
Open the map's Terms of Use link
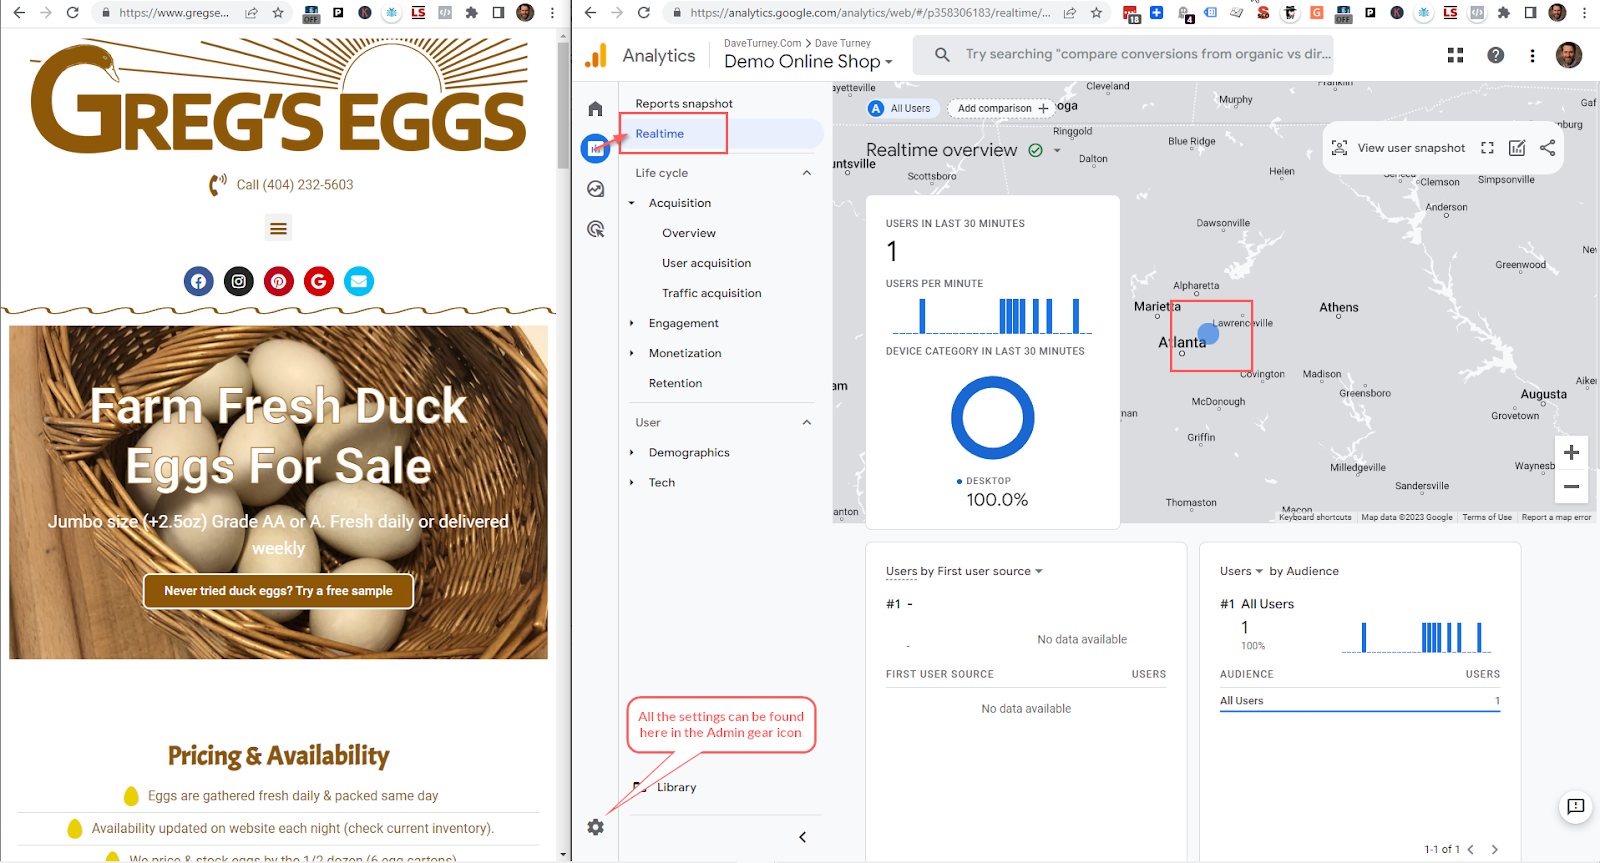point(1487,517)
